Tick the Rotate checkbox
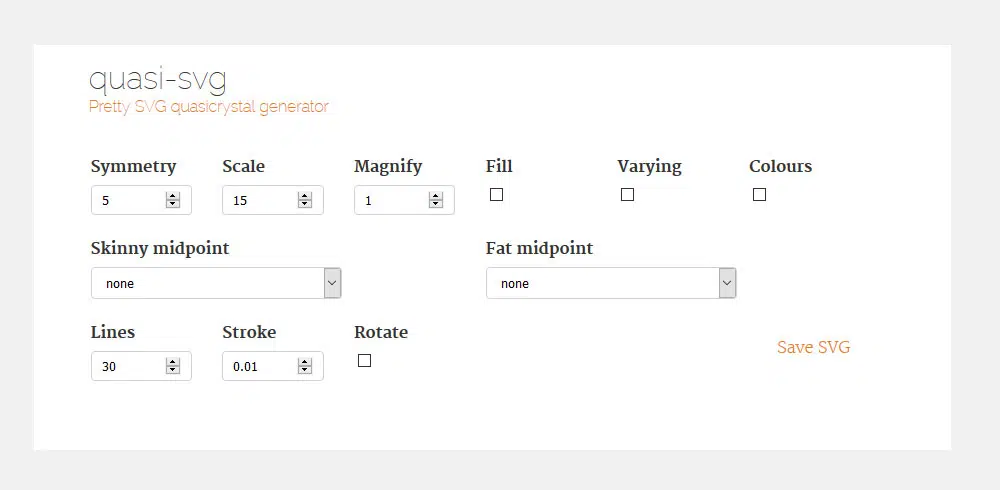The width and height of the screenshot is (1000, 490). point(364,361)
